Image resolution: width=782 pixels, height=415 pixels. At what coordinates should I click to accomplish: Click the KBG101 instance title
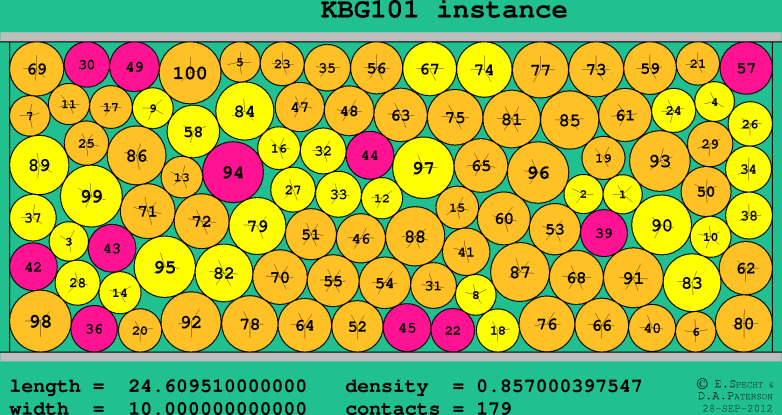pyautogui.click(x=443, y=9)
